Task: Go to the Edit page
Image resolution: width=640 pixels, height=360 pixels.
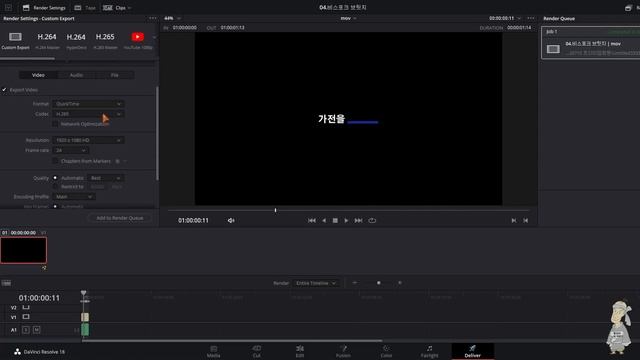Action: point(300,351)
